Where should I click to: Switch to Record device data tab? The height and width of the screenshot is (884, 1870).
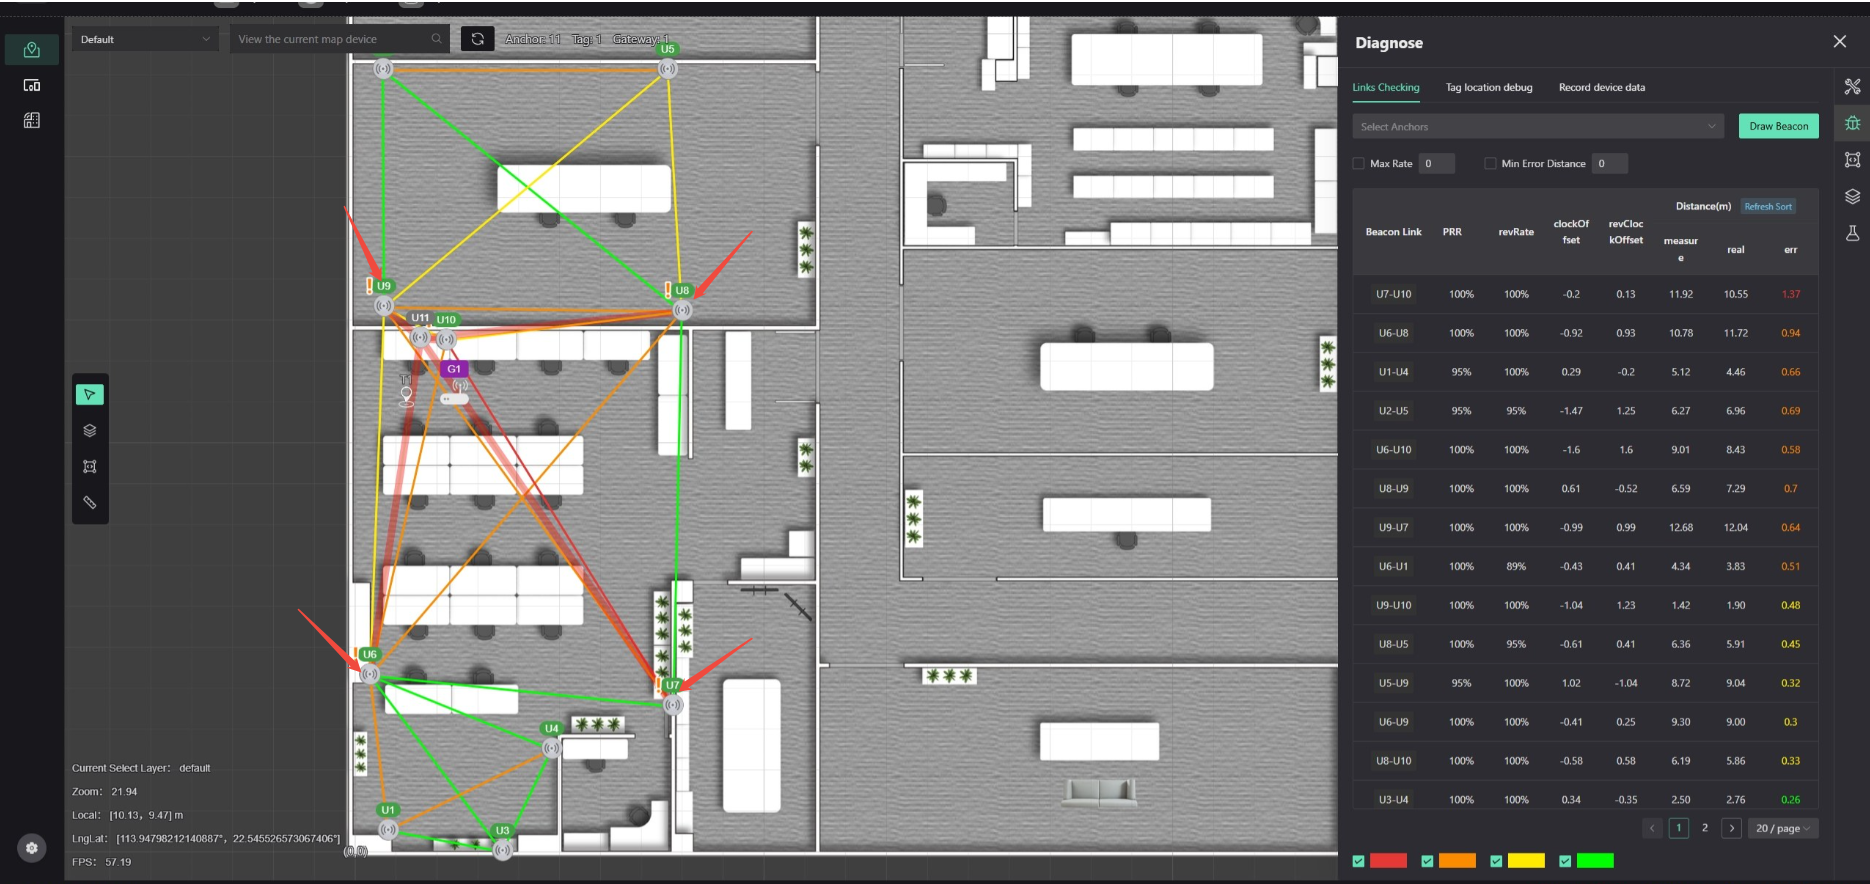click(1601, 87)
